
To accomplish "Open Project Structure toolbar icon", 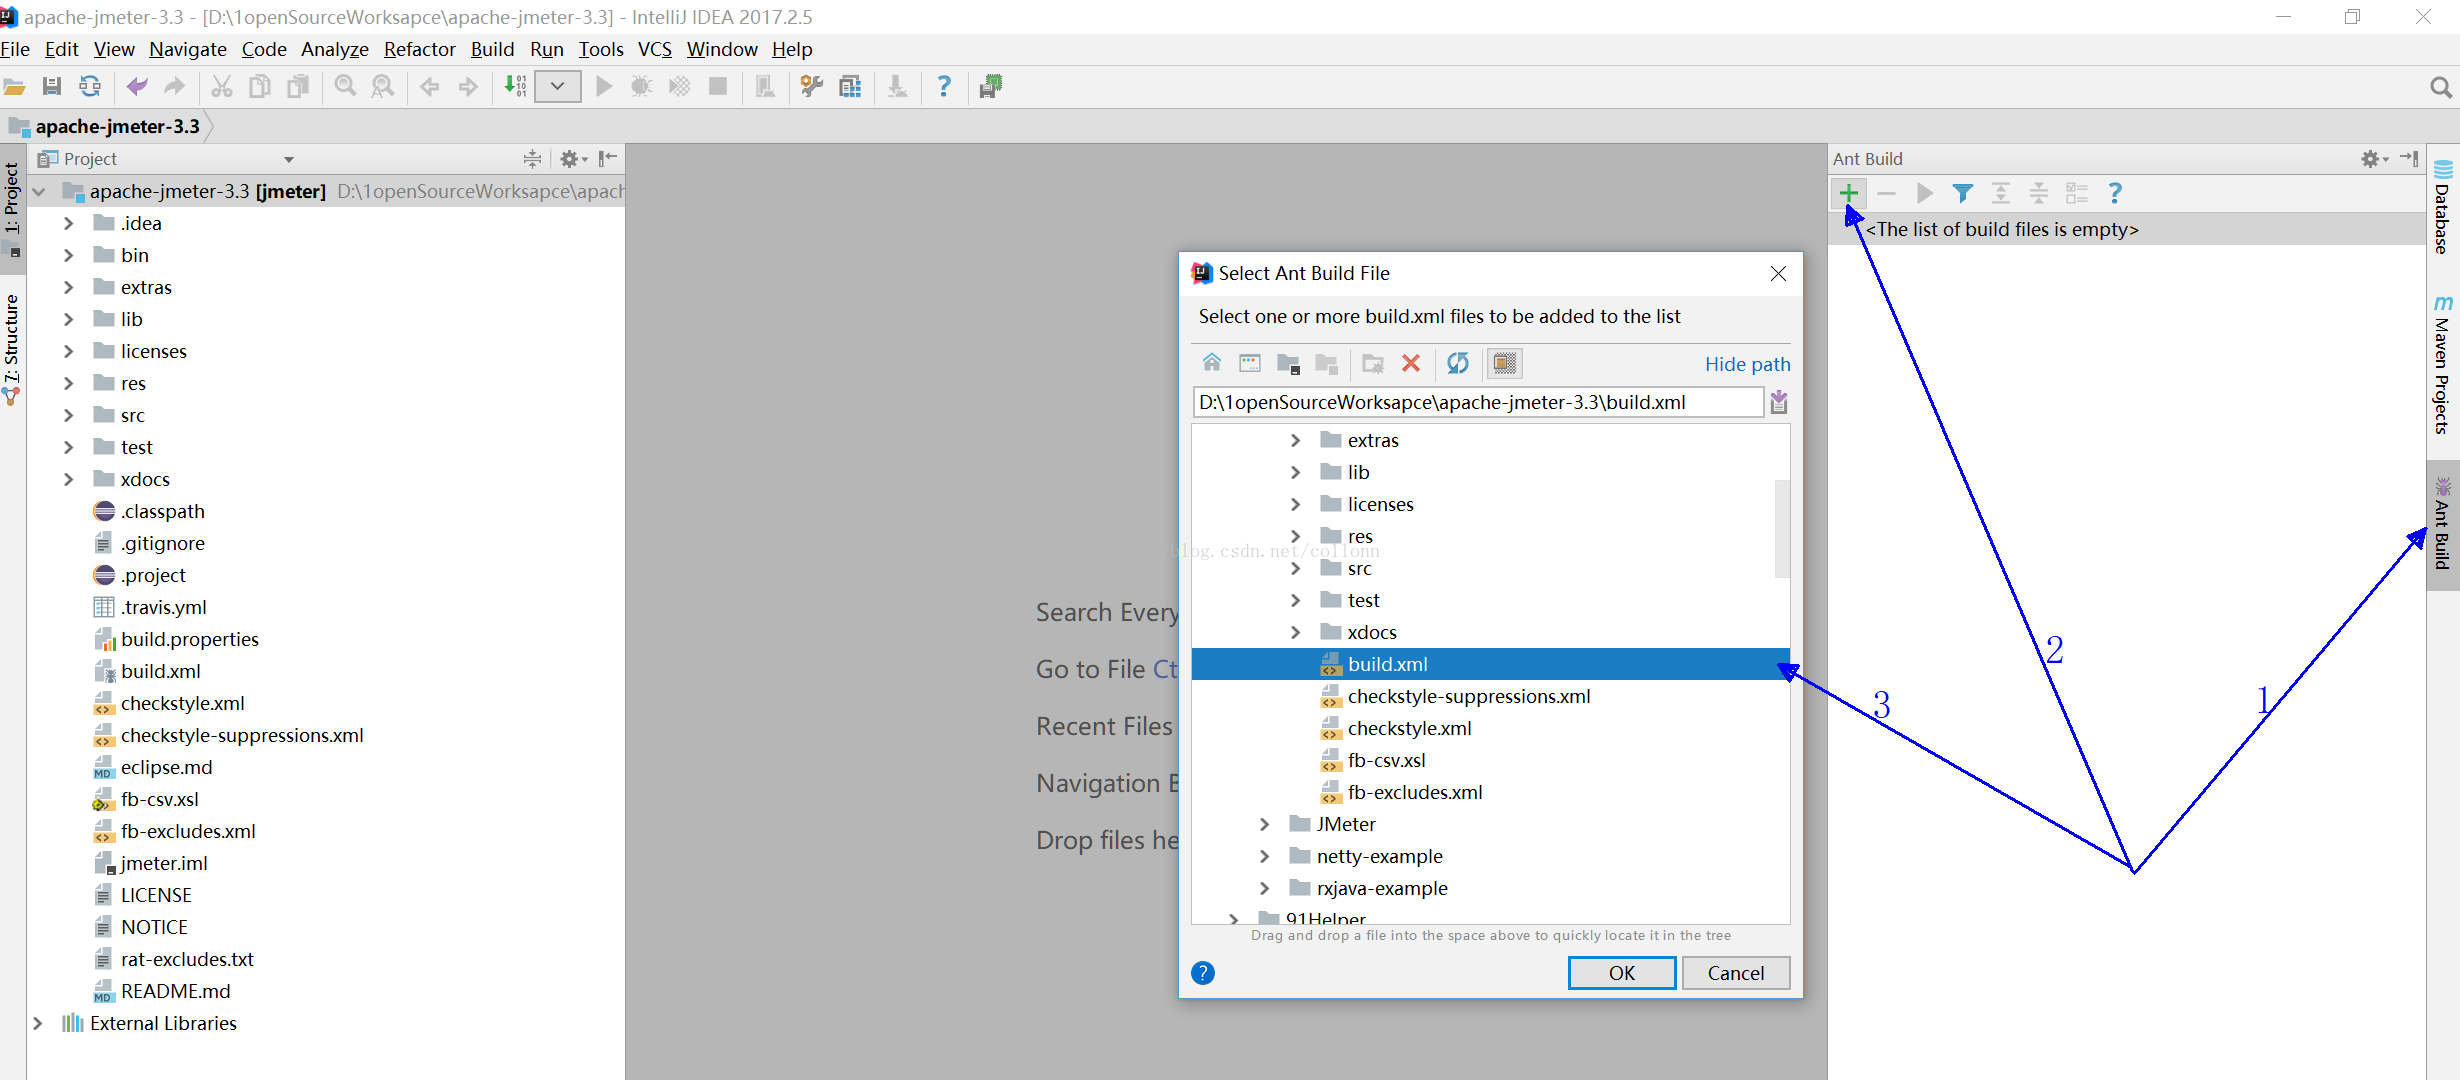I will coord(850,87).
